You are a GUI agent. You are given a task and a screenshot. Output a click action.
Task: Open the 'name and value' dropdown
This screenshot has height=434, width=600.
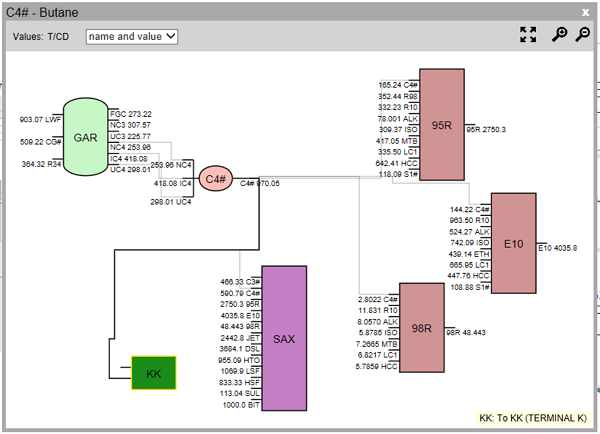tap(132, 36)
